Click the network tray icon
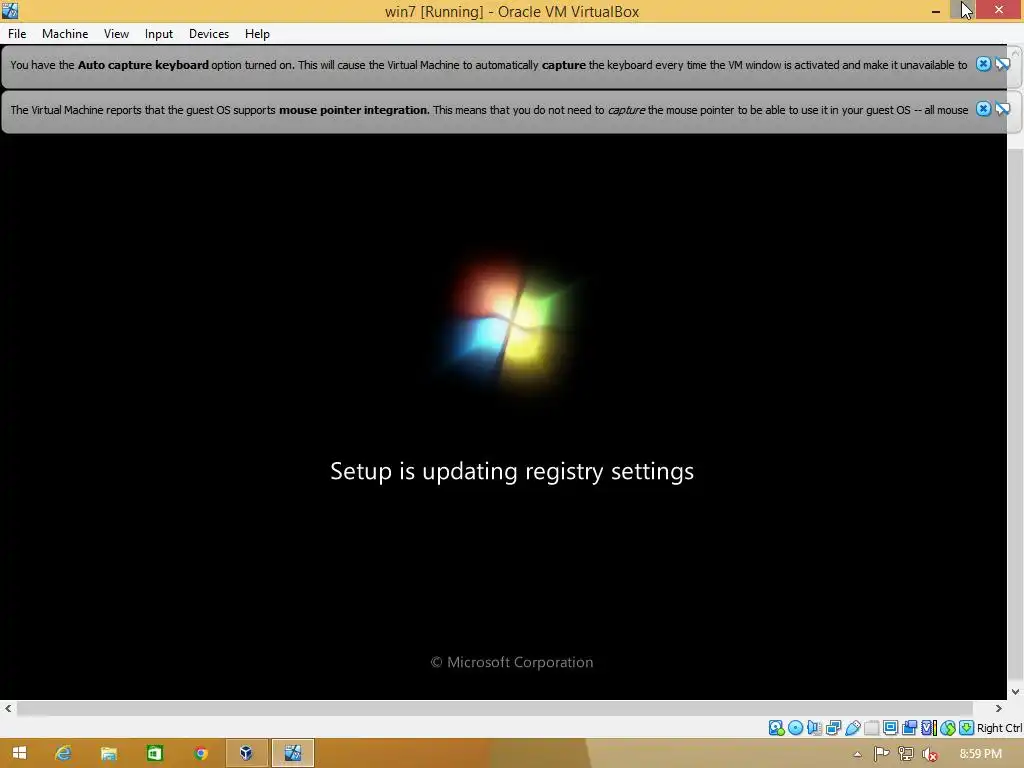Screen dimensions: 1024x768 click(906, 754)
